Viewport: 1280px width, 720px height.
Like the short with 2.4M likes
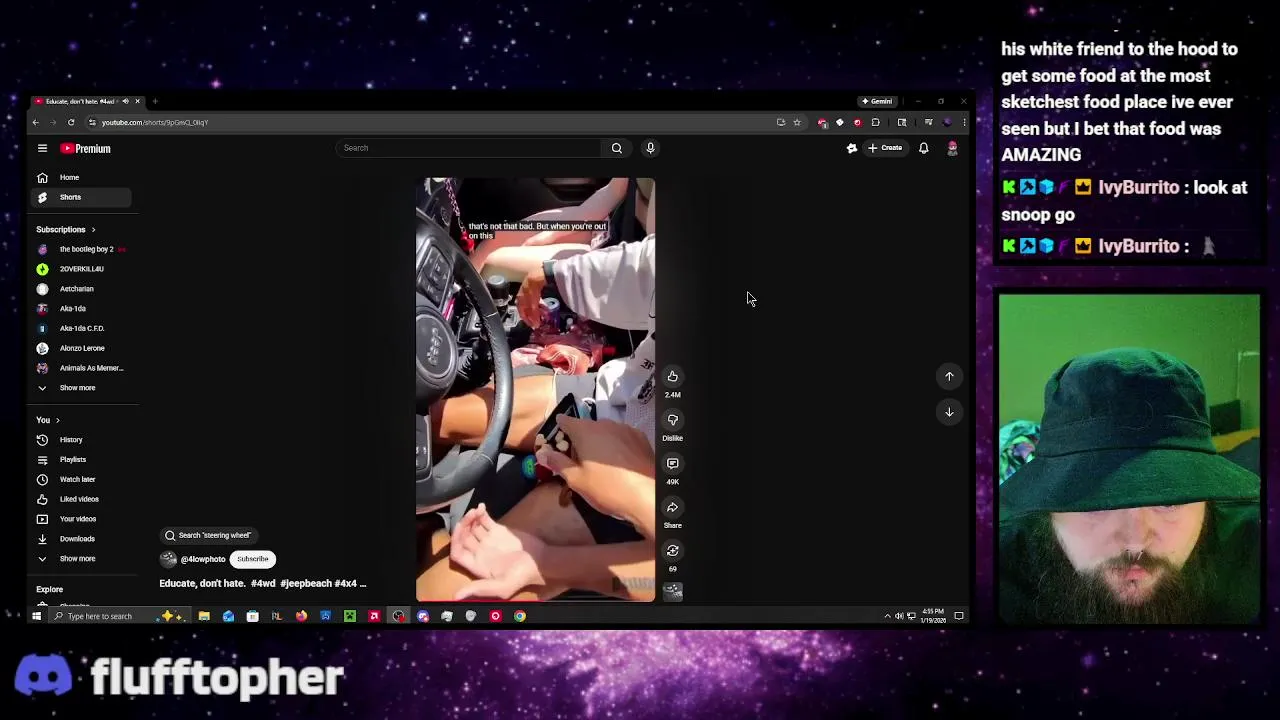pos(672,376)
